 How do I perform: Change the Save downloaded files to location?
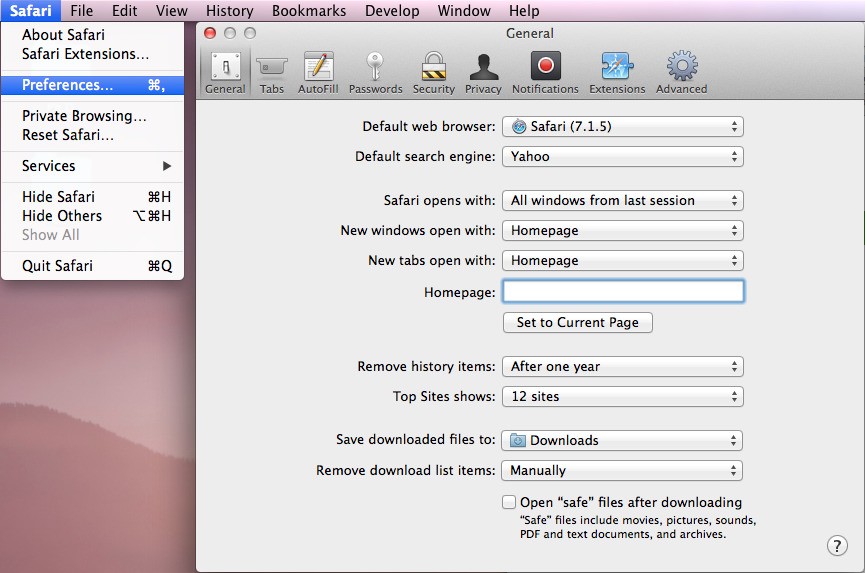pyautogui.click(x=622, y=440)
